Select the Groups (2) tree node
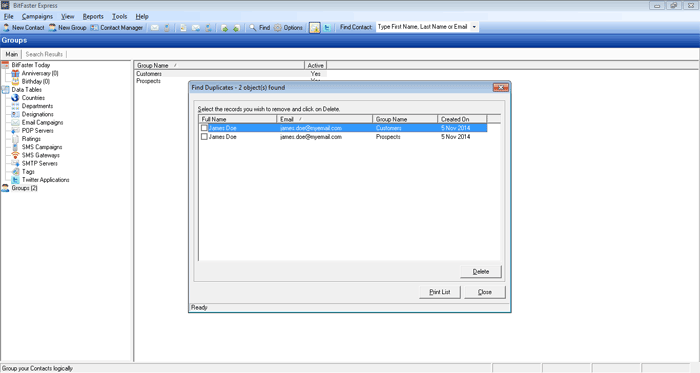The height and width of the screenshot is (373, 700). click(x=24, y=188)
